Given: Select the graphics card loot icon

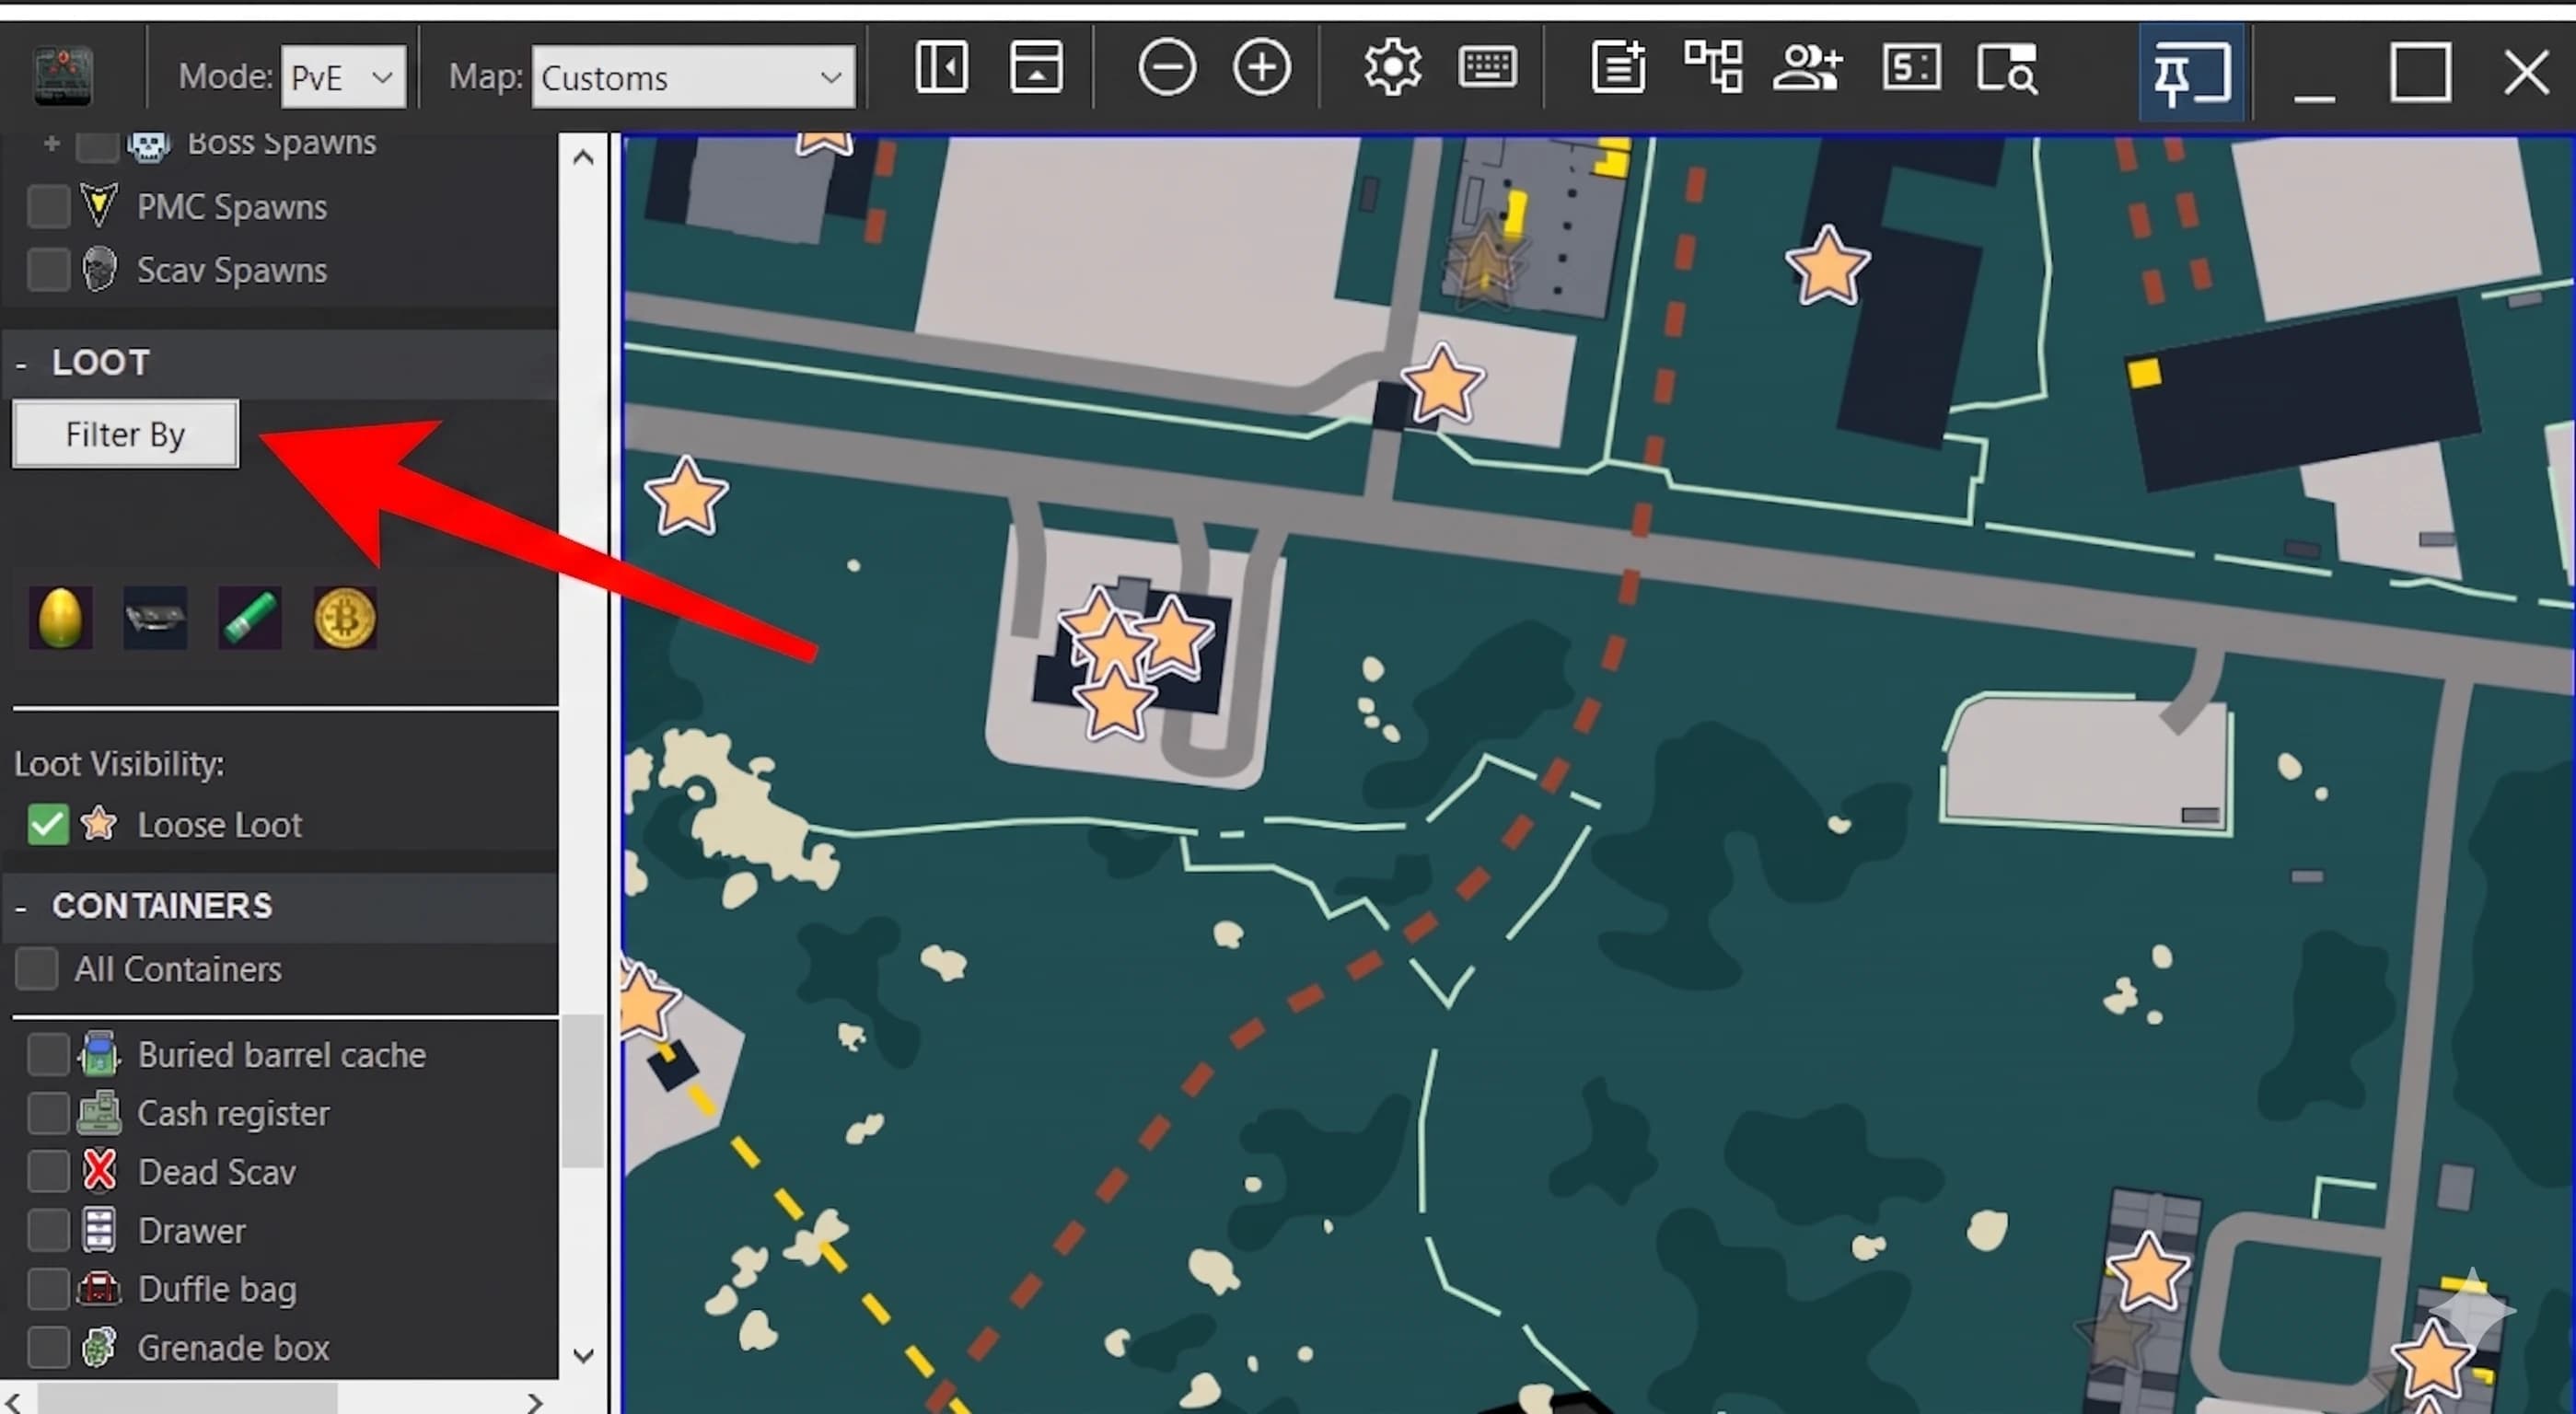Looking at the screenshot, I should [155, 618].
